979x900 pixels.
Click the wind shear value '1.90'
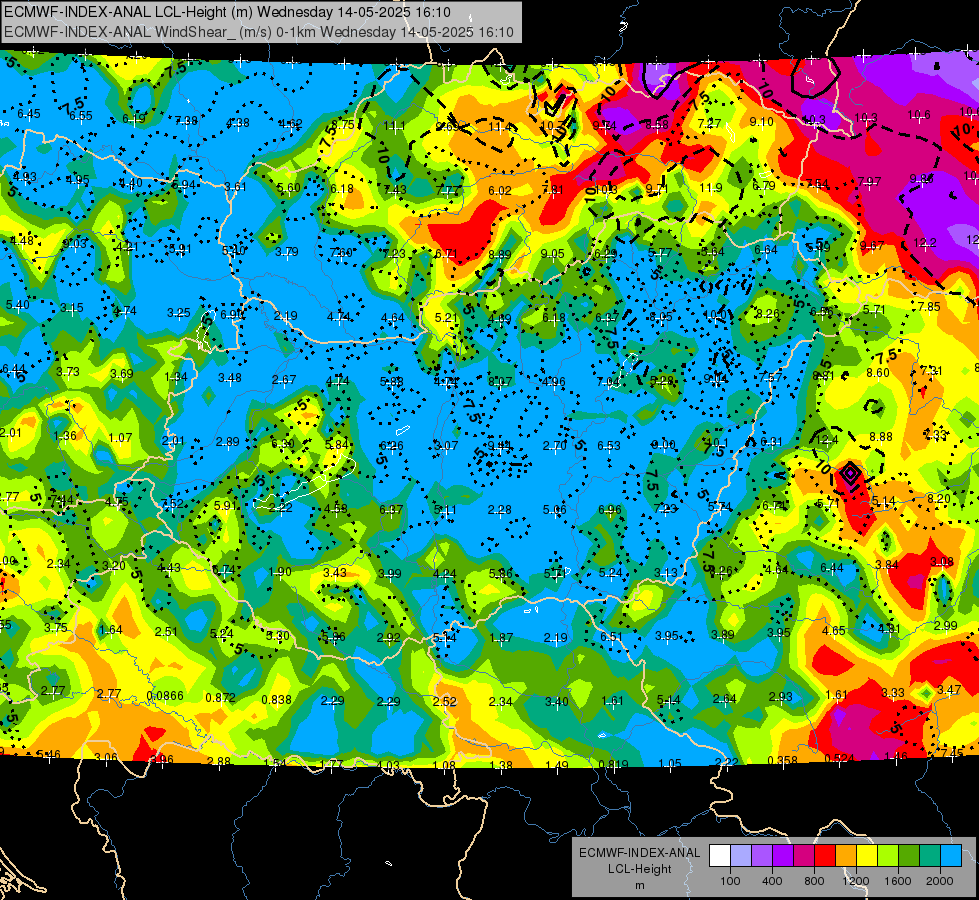point(280,571)
